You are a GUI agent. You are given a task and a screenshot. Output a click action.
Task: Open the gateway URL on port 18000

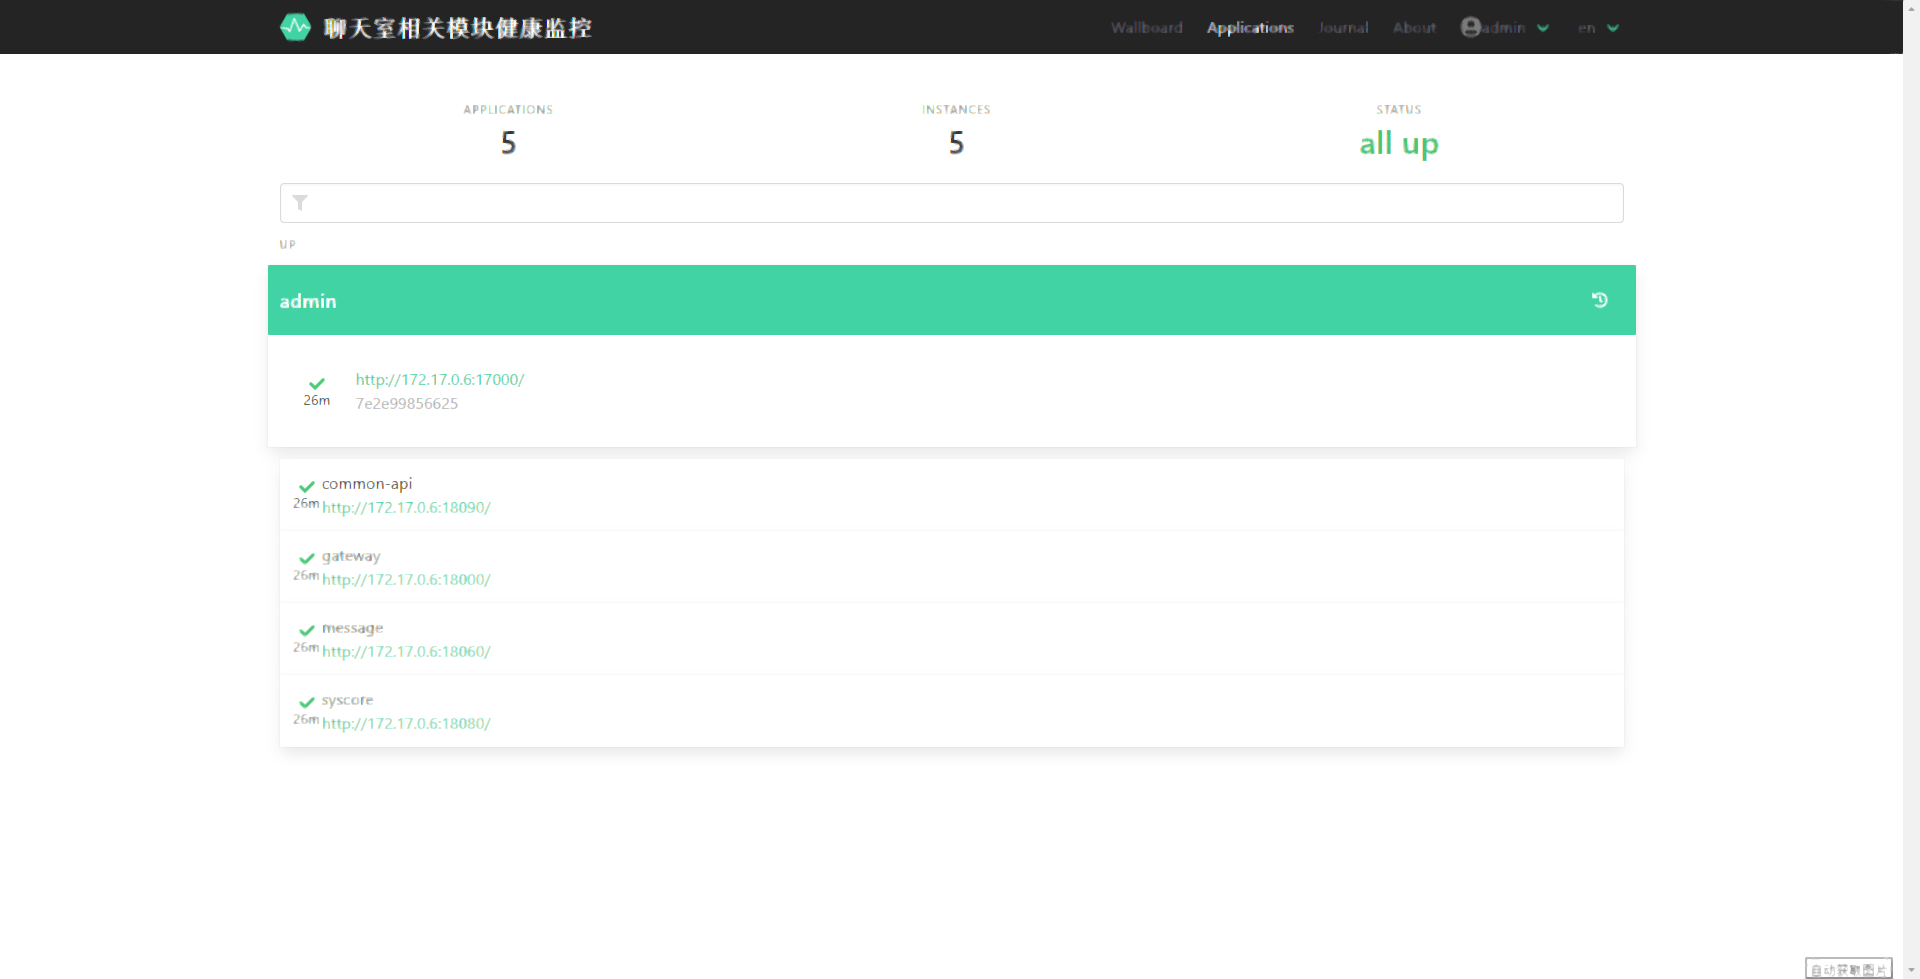click(406, 580)
